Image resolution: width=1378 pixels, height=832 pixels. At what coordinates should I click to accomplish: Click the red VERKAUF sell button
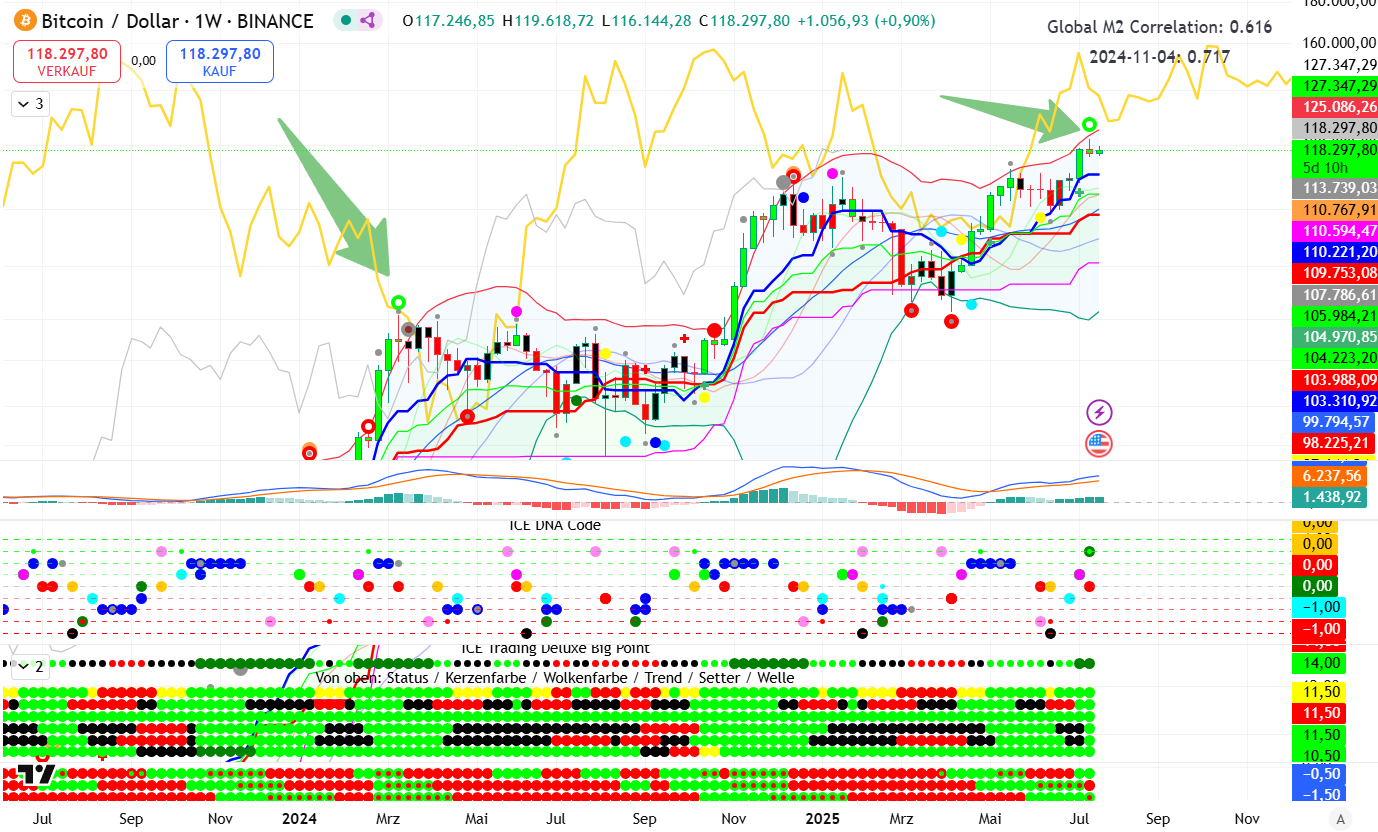67,62
